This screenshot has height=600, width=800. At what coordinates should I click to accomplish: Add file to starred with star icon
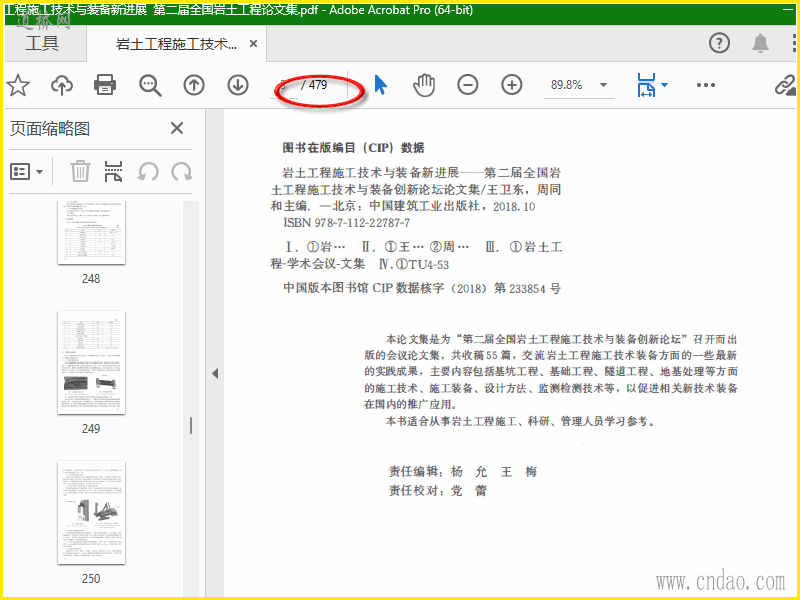(18, 85)
